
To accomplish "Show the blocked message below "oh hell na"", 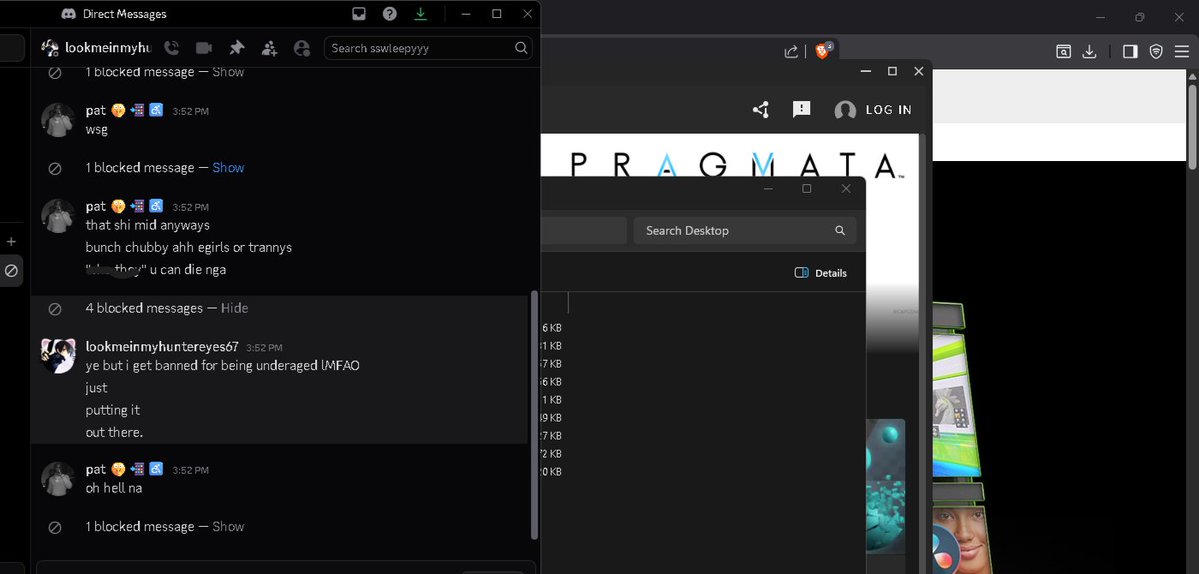I will click(228, 527).
